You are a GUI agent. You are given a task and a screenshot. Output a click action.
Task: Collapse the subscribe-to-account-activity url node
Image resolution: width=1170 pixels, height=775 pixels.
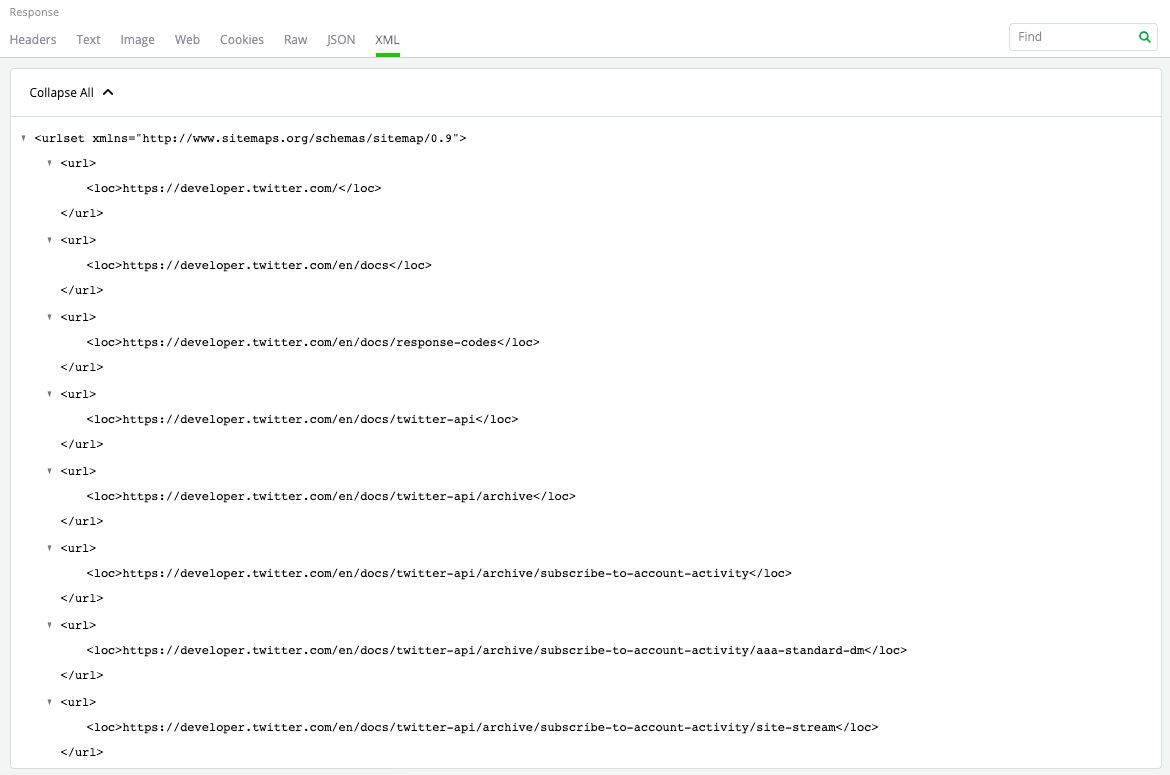pyautogui.click(x=50, y=548)
